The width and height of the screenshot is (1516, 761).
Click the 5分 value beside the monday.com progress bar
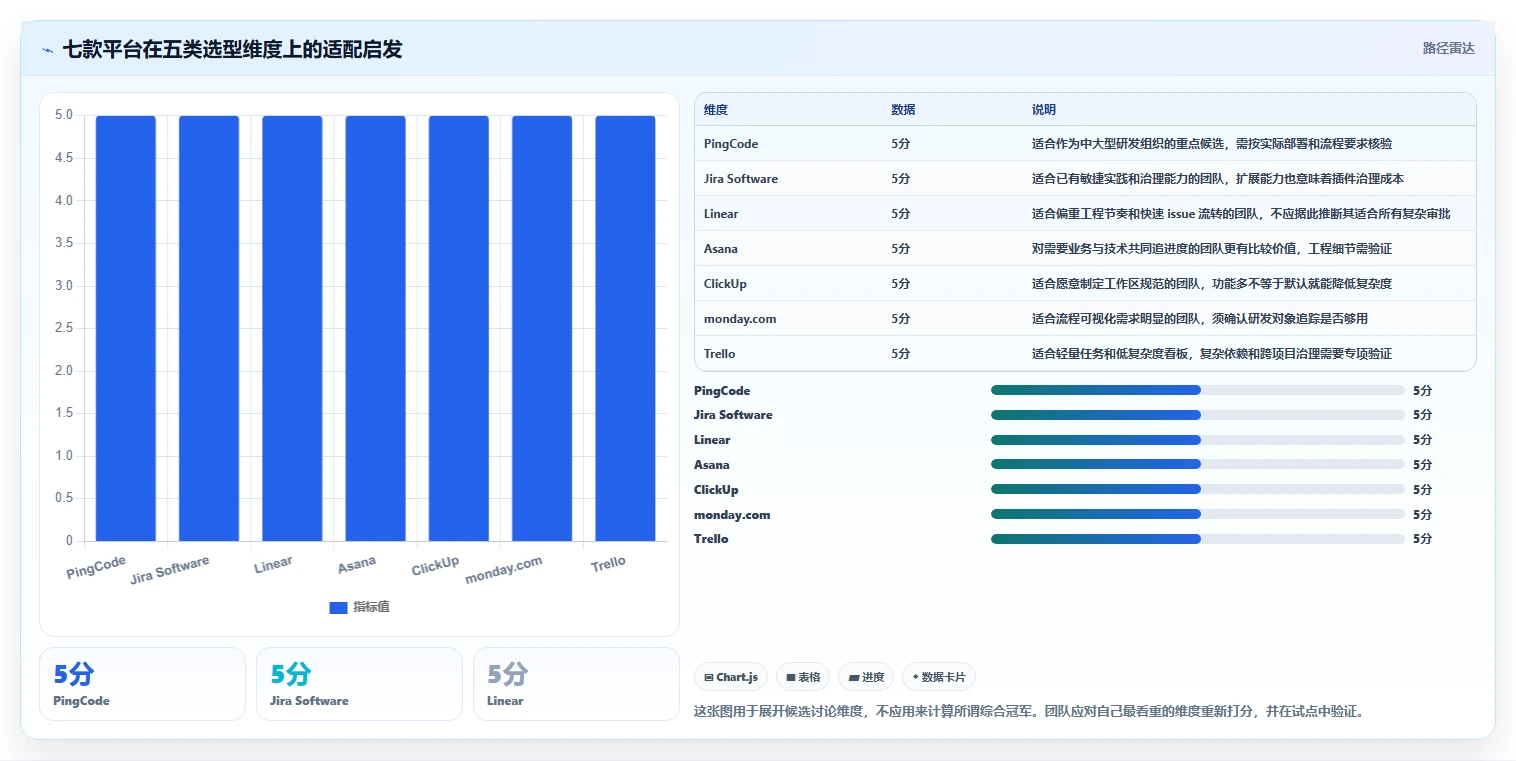coord(1422,515)
